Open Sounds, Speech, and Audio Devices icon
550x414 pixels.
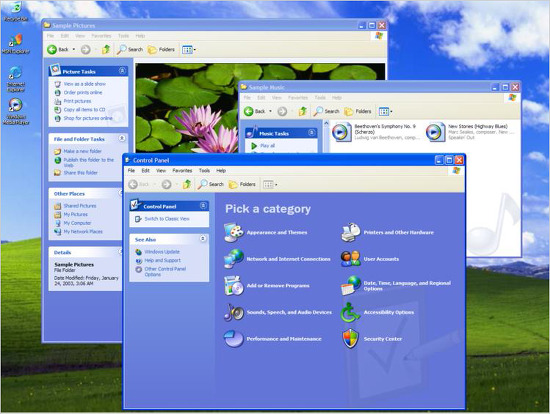(234, 312)
